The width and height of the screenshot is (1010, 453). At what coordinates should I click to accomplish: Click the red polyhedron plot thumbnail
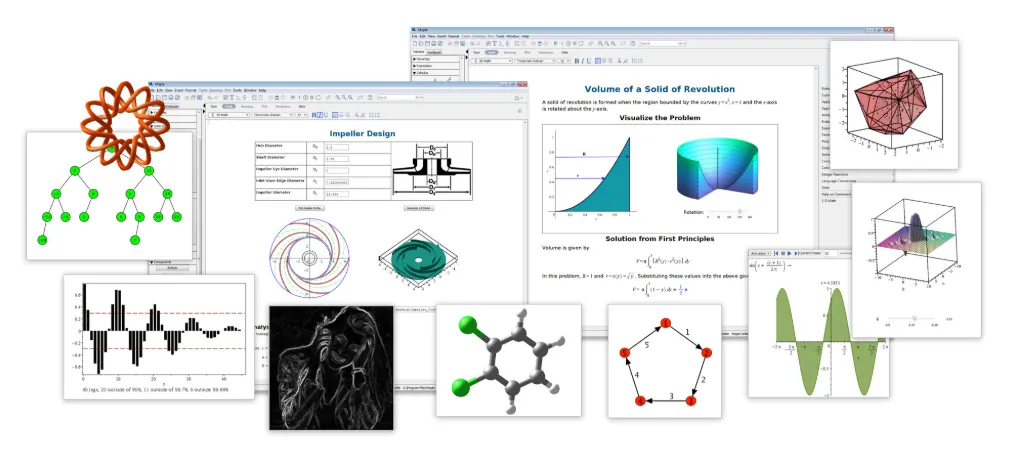(x=894, y=105)
